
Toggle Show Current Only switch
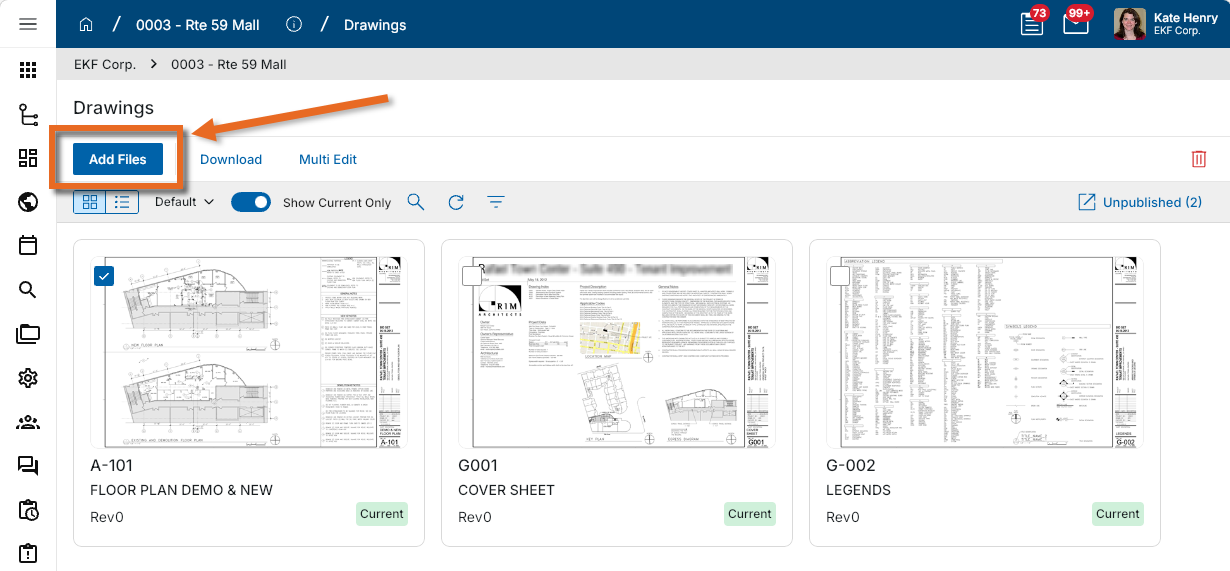point(251,202)
